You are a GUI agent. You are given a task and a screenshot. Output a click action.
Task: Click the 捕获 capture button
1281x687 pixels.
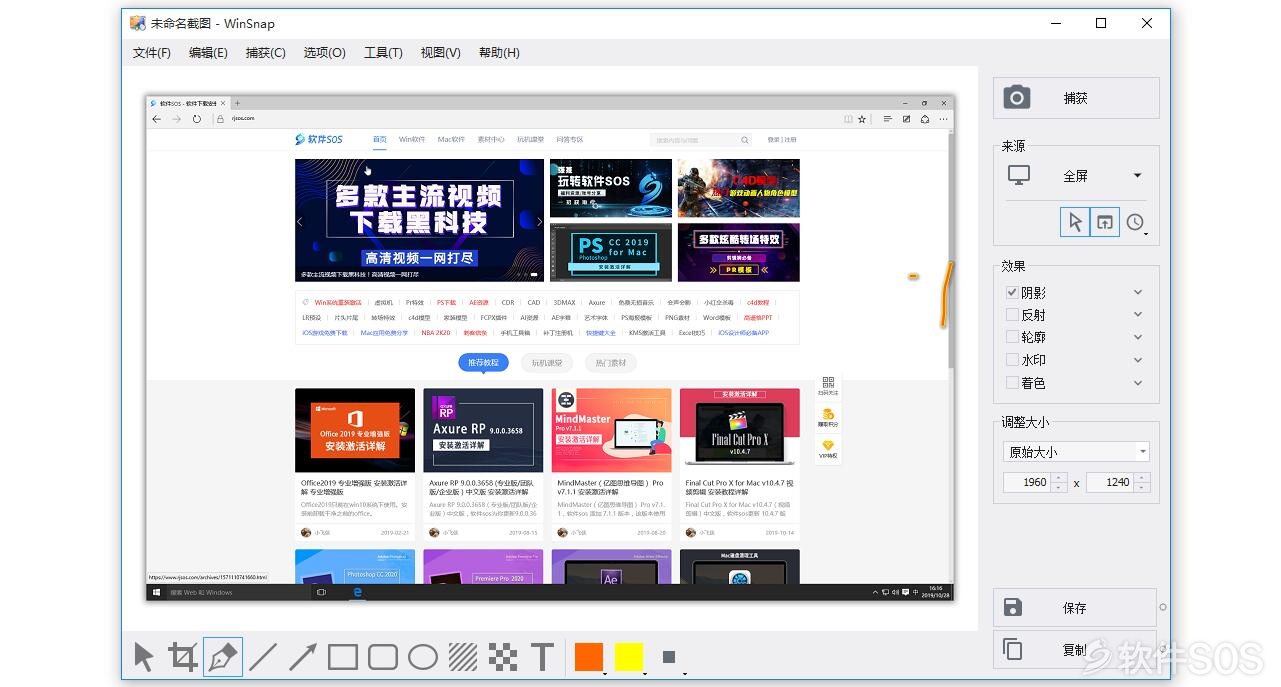point(1076,98)
